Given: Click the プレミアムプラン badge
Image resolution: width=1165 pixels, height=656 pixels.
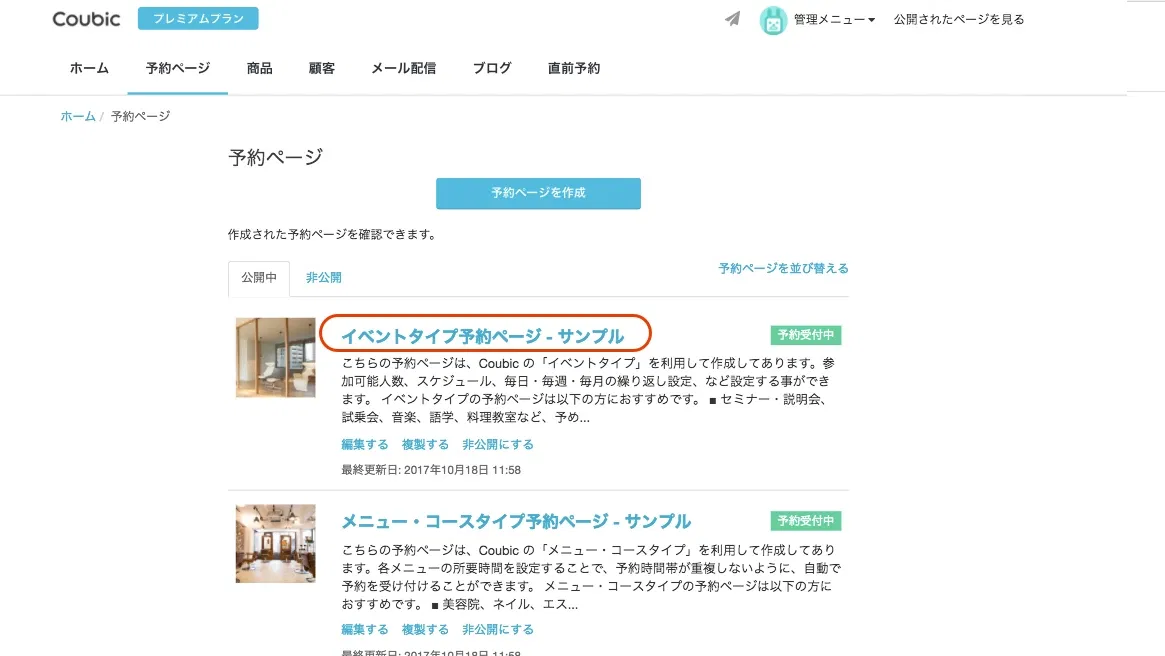Looking at the screenshot, I should [x=197, y=18].
